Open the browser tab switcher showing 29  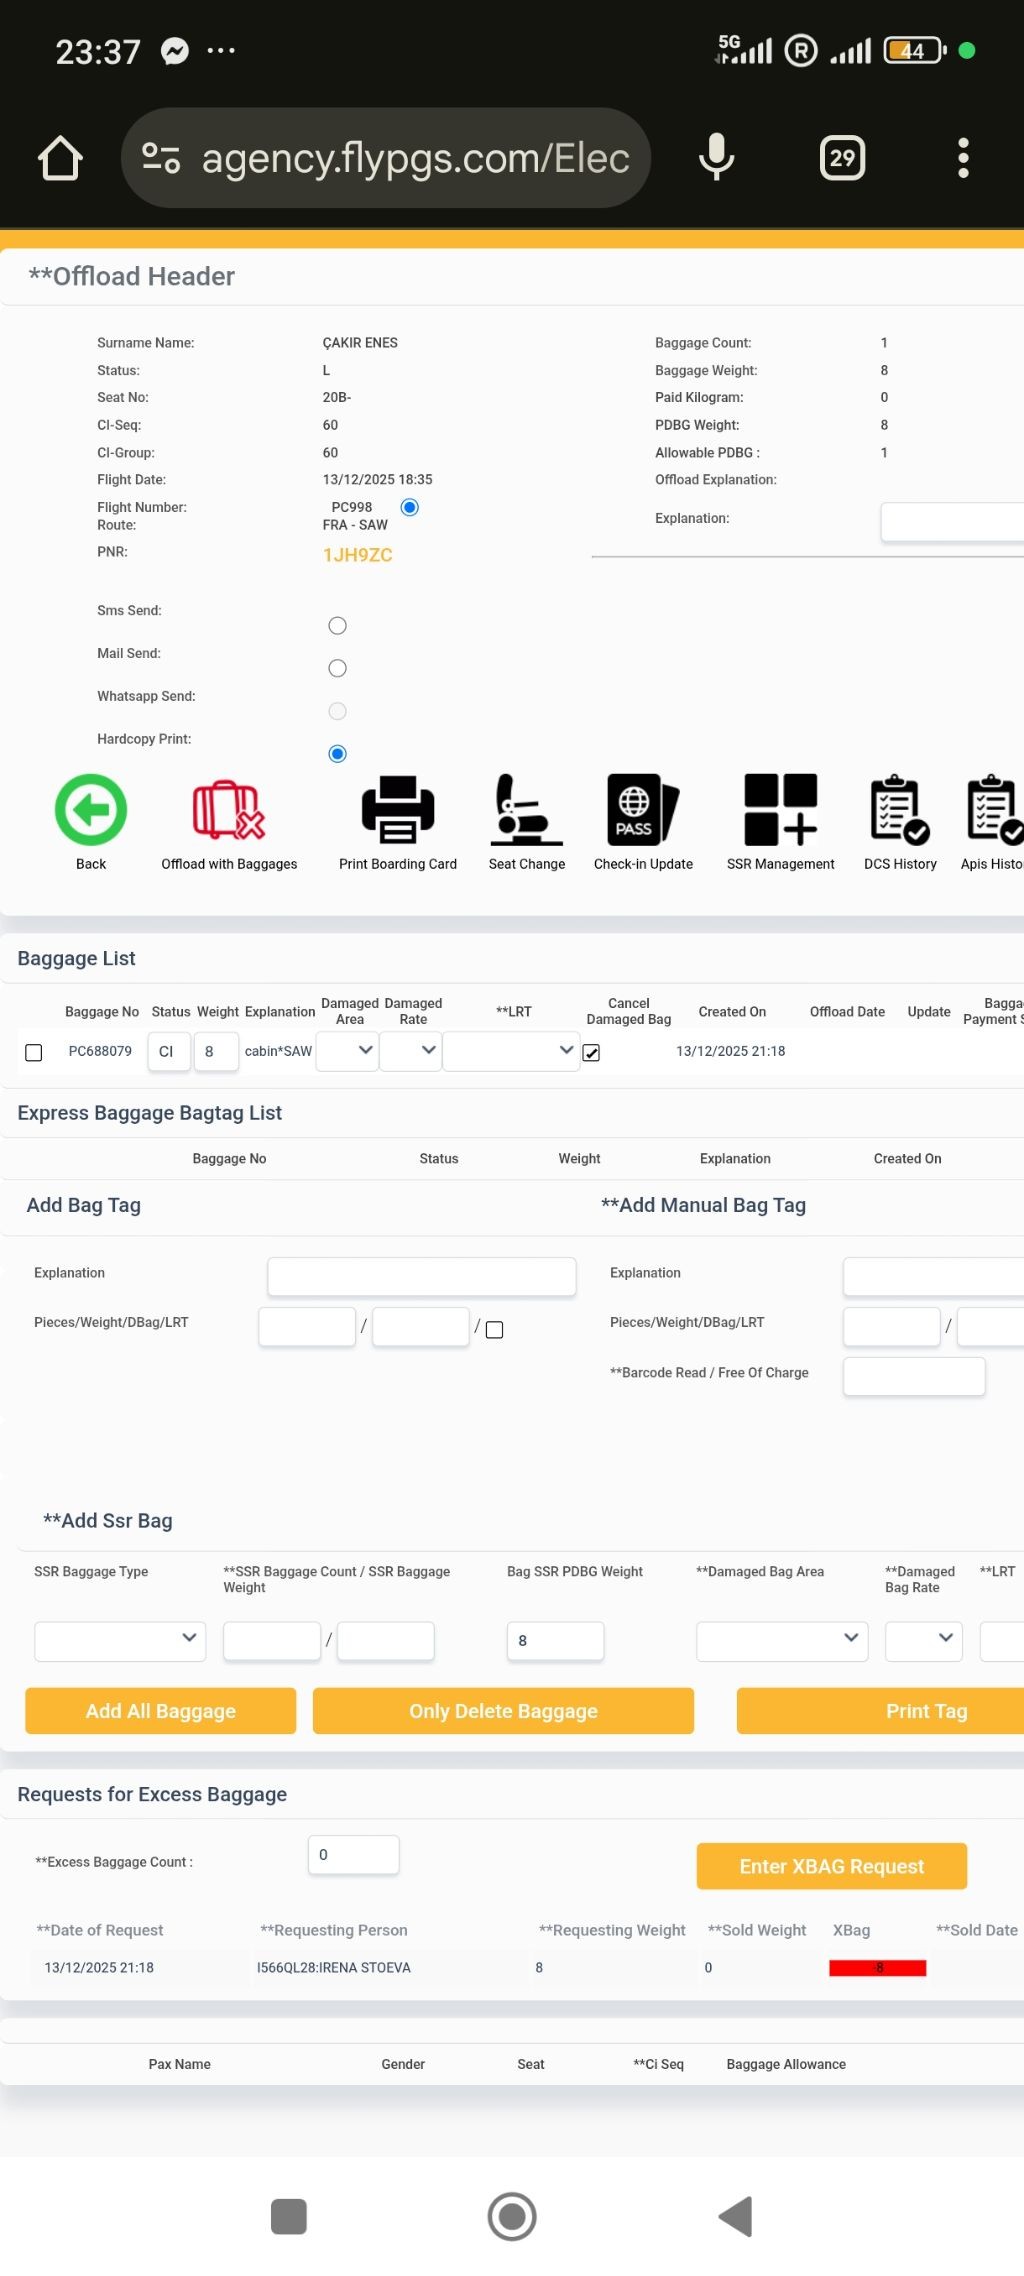[842, 158]
